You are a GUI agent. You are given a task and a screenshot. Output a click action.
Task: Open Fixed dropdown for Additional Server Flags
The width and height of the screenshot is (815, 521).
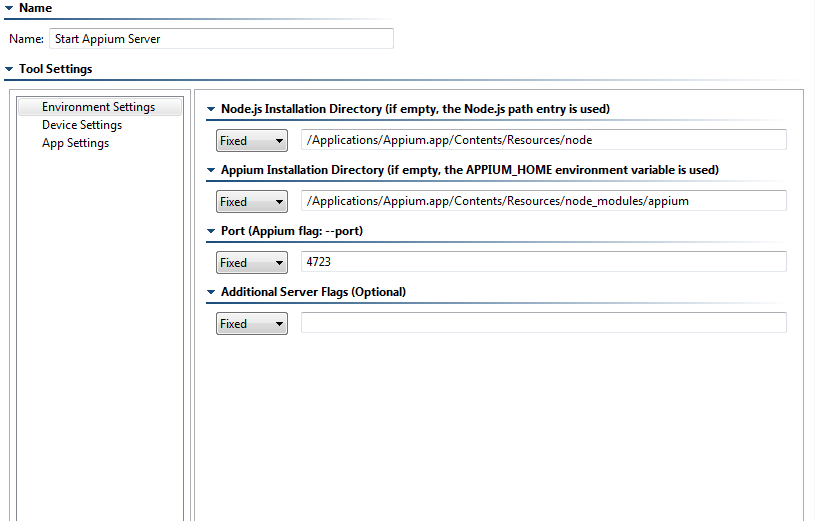252,323
